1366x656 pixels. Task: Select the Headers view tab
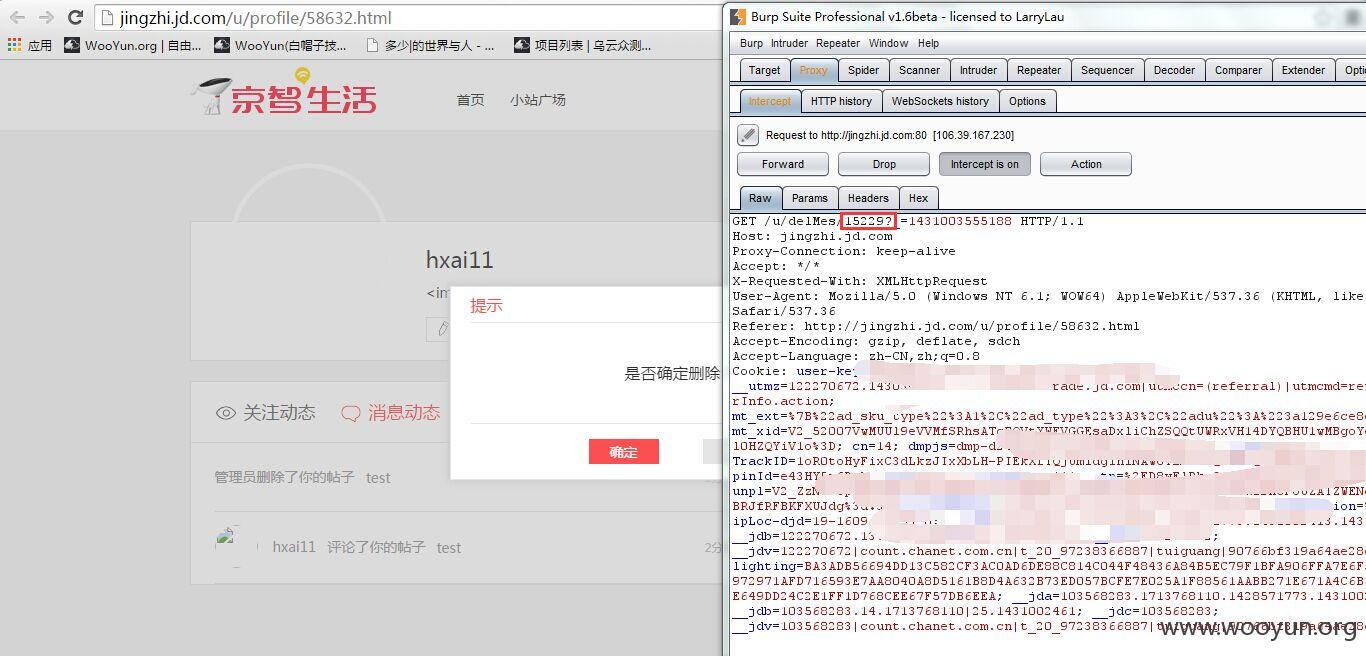click(868, 198)
